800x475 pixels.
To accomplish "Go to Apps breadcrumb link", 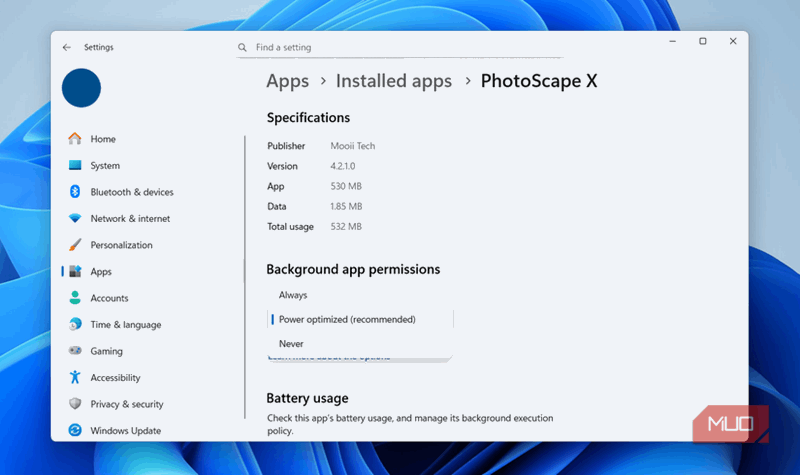I will [287, 81].
